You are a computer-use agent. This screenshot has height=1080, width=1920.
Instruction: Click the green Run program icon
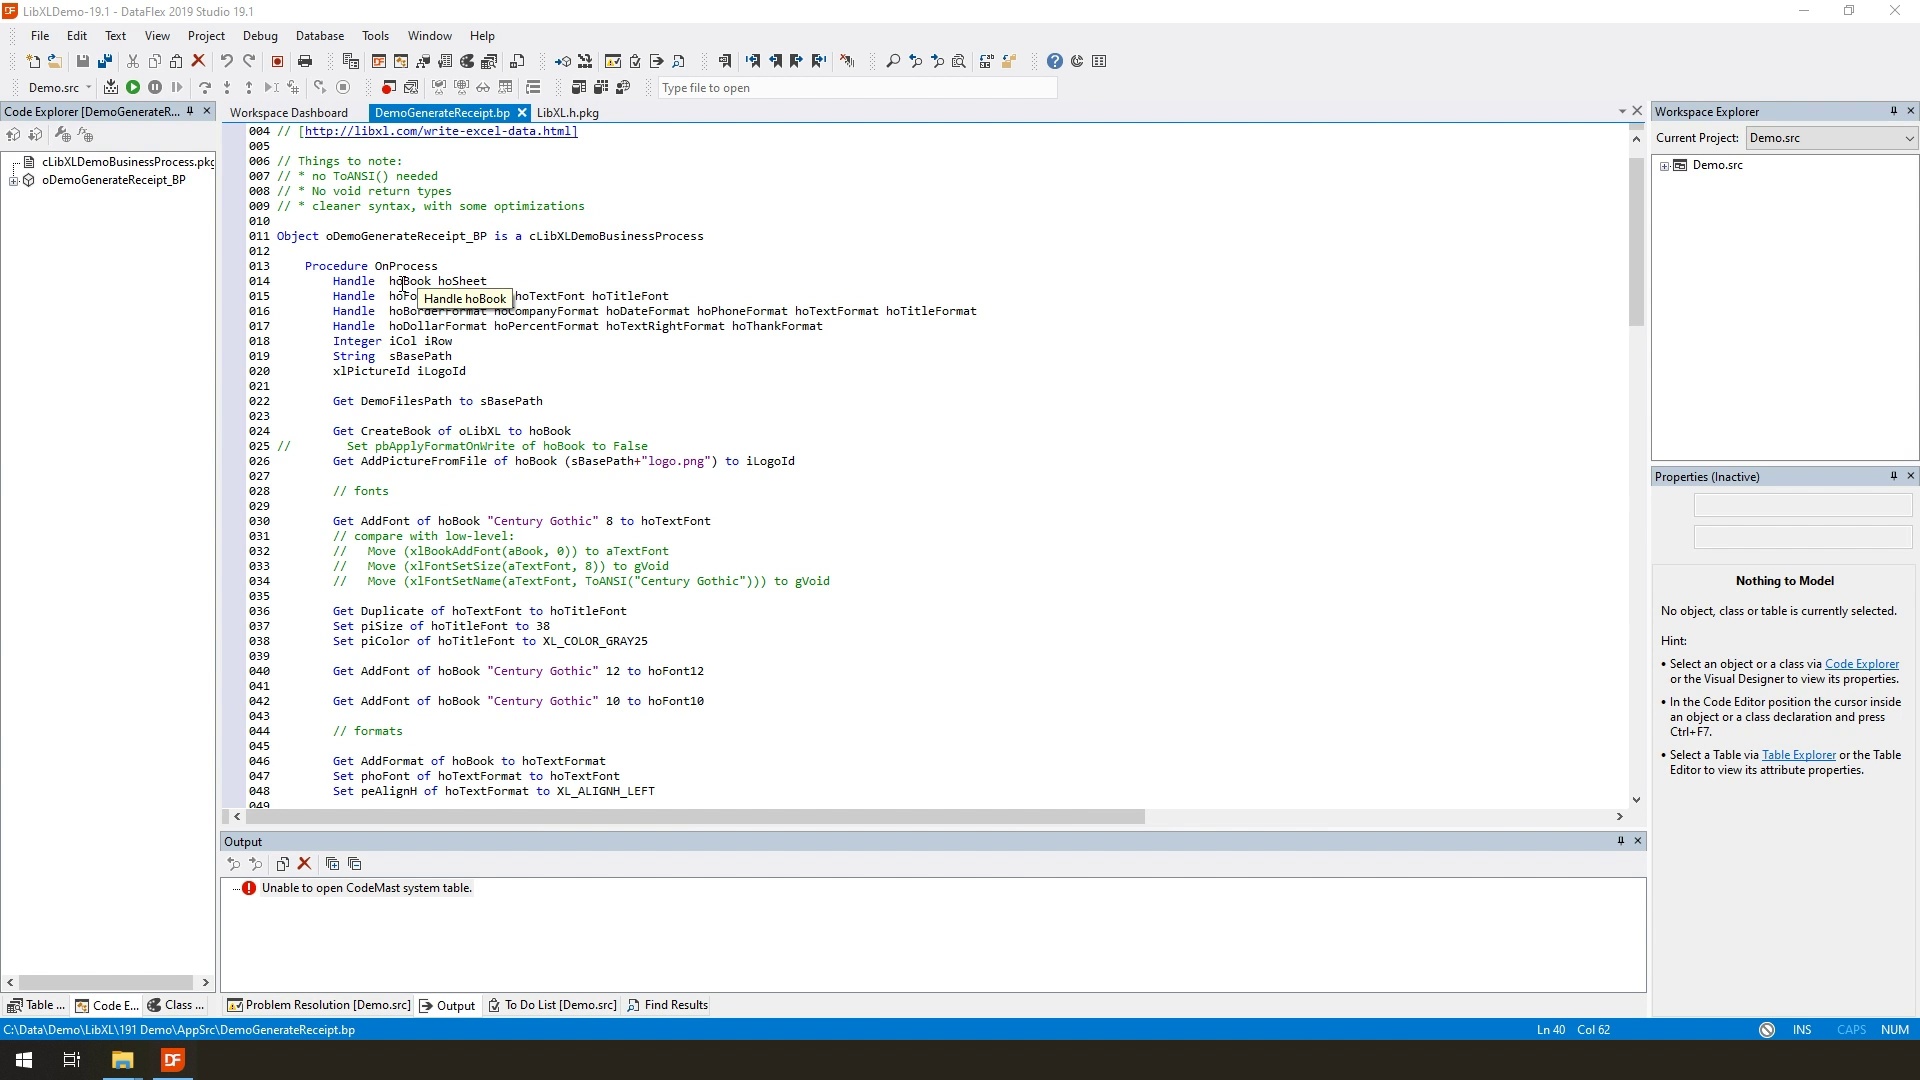click(133, 88)
